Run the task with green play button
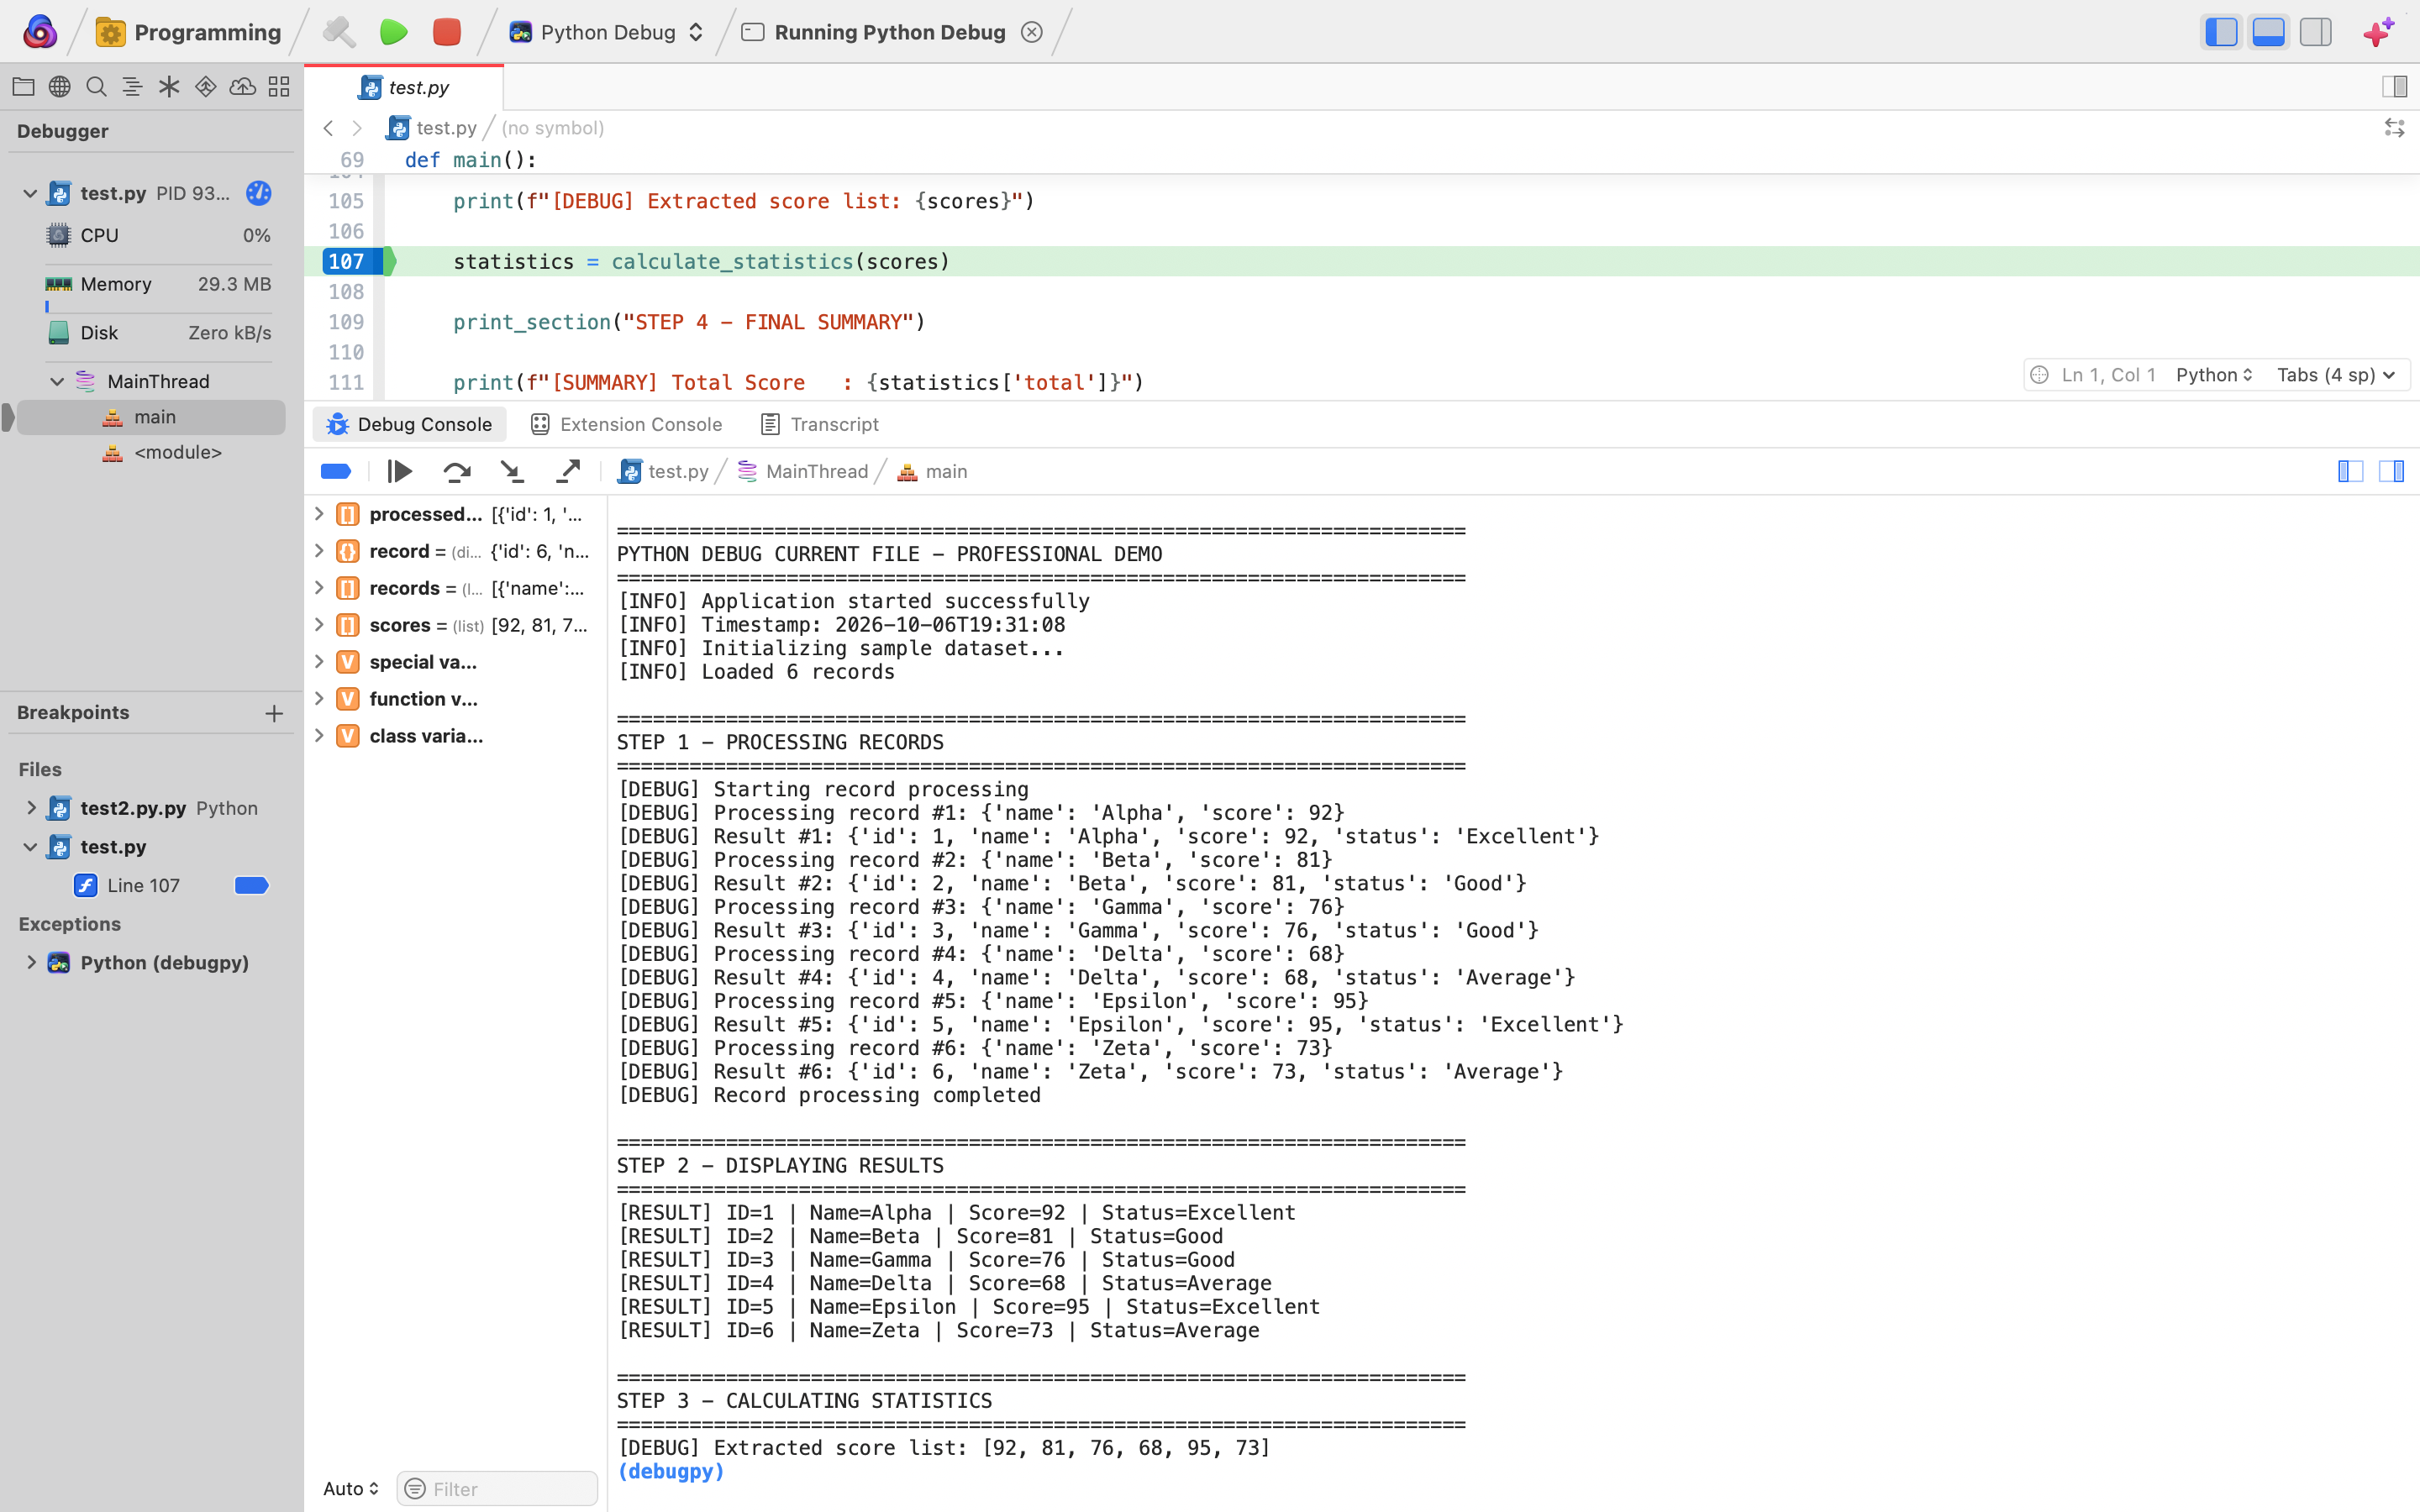 [393, 32]
